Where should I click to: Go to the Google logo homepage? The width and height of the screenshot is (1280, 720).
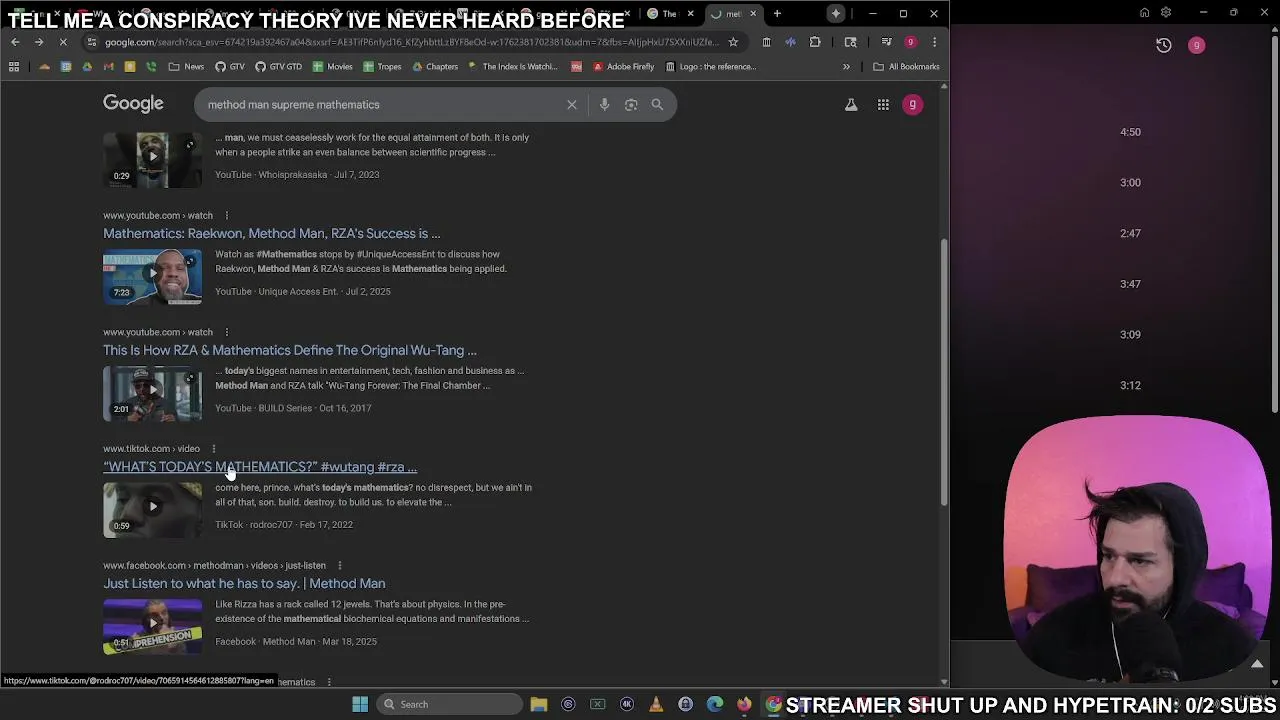coord(133,104)
